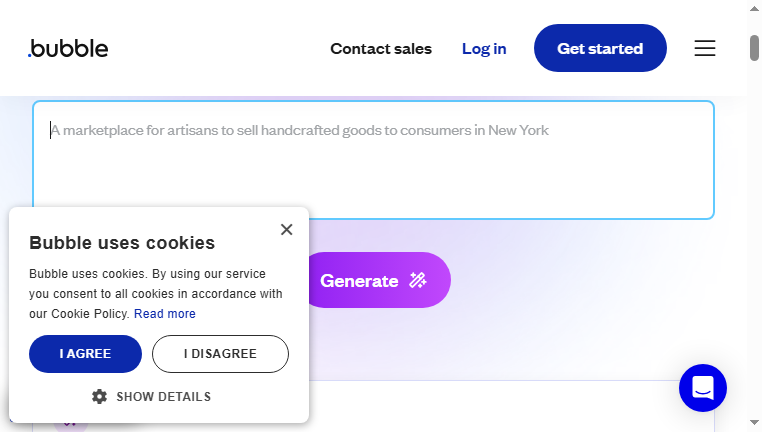Decline cookies with I DISAGREE

(x=220, y=354)
